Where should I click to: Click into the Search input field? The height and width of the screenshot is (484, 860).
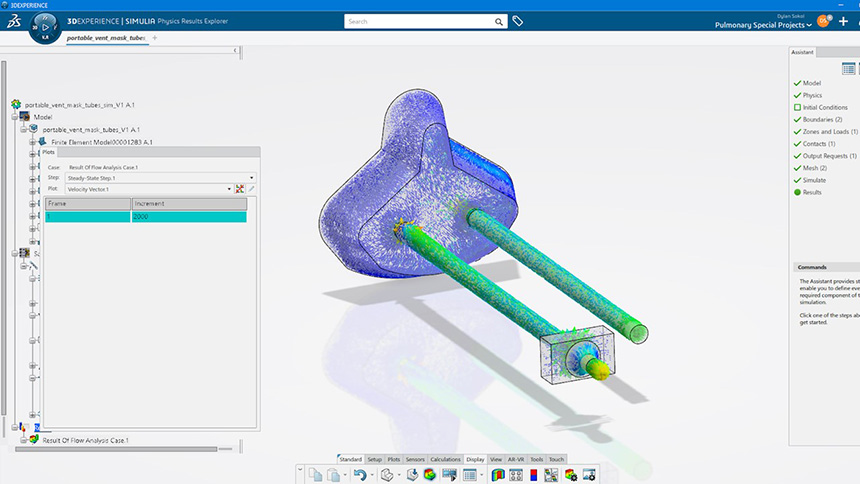coord(418,21)
